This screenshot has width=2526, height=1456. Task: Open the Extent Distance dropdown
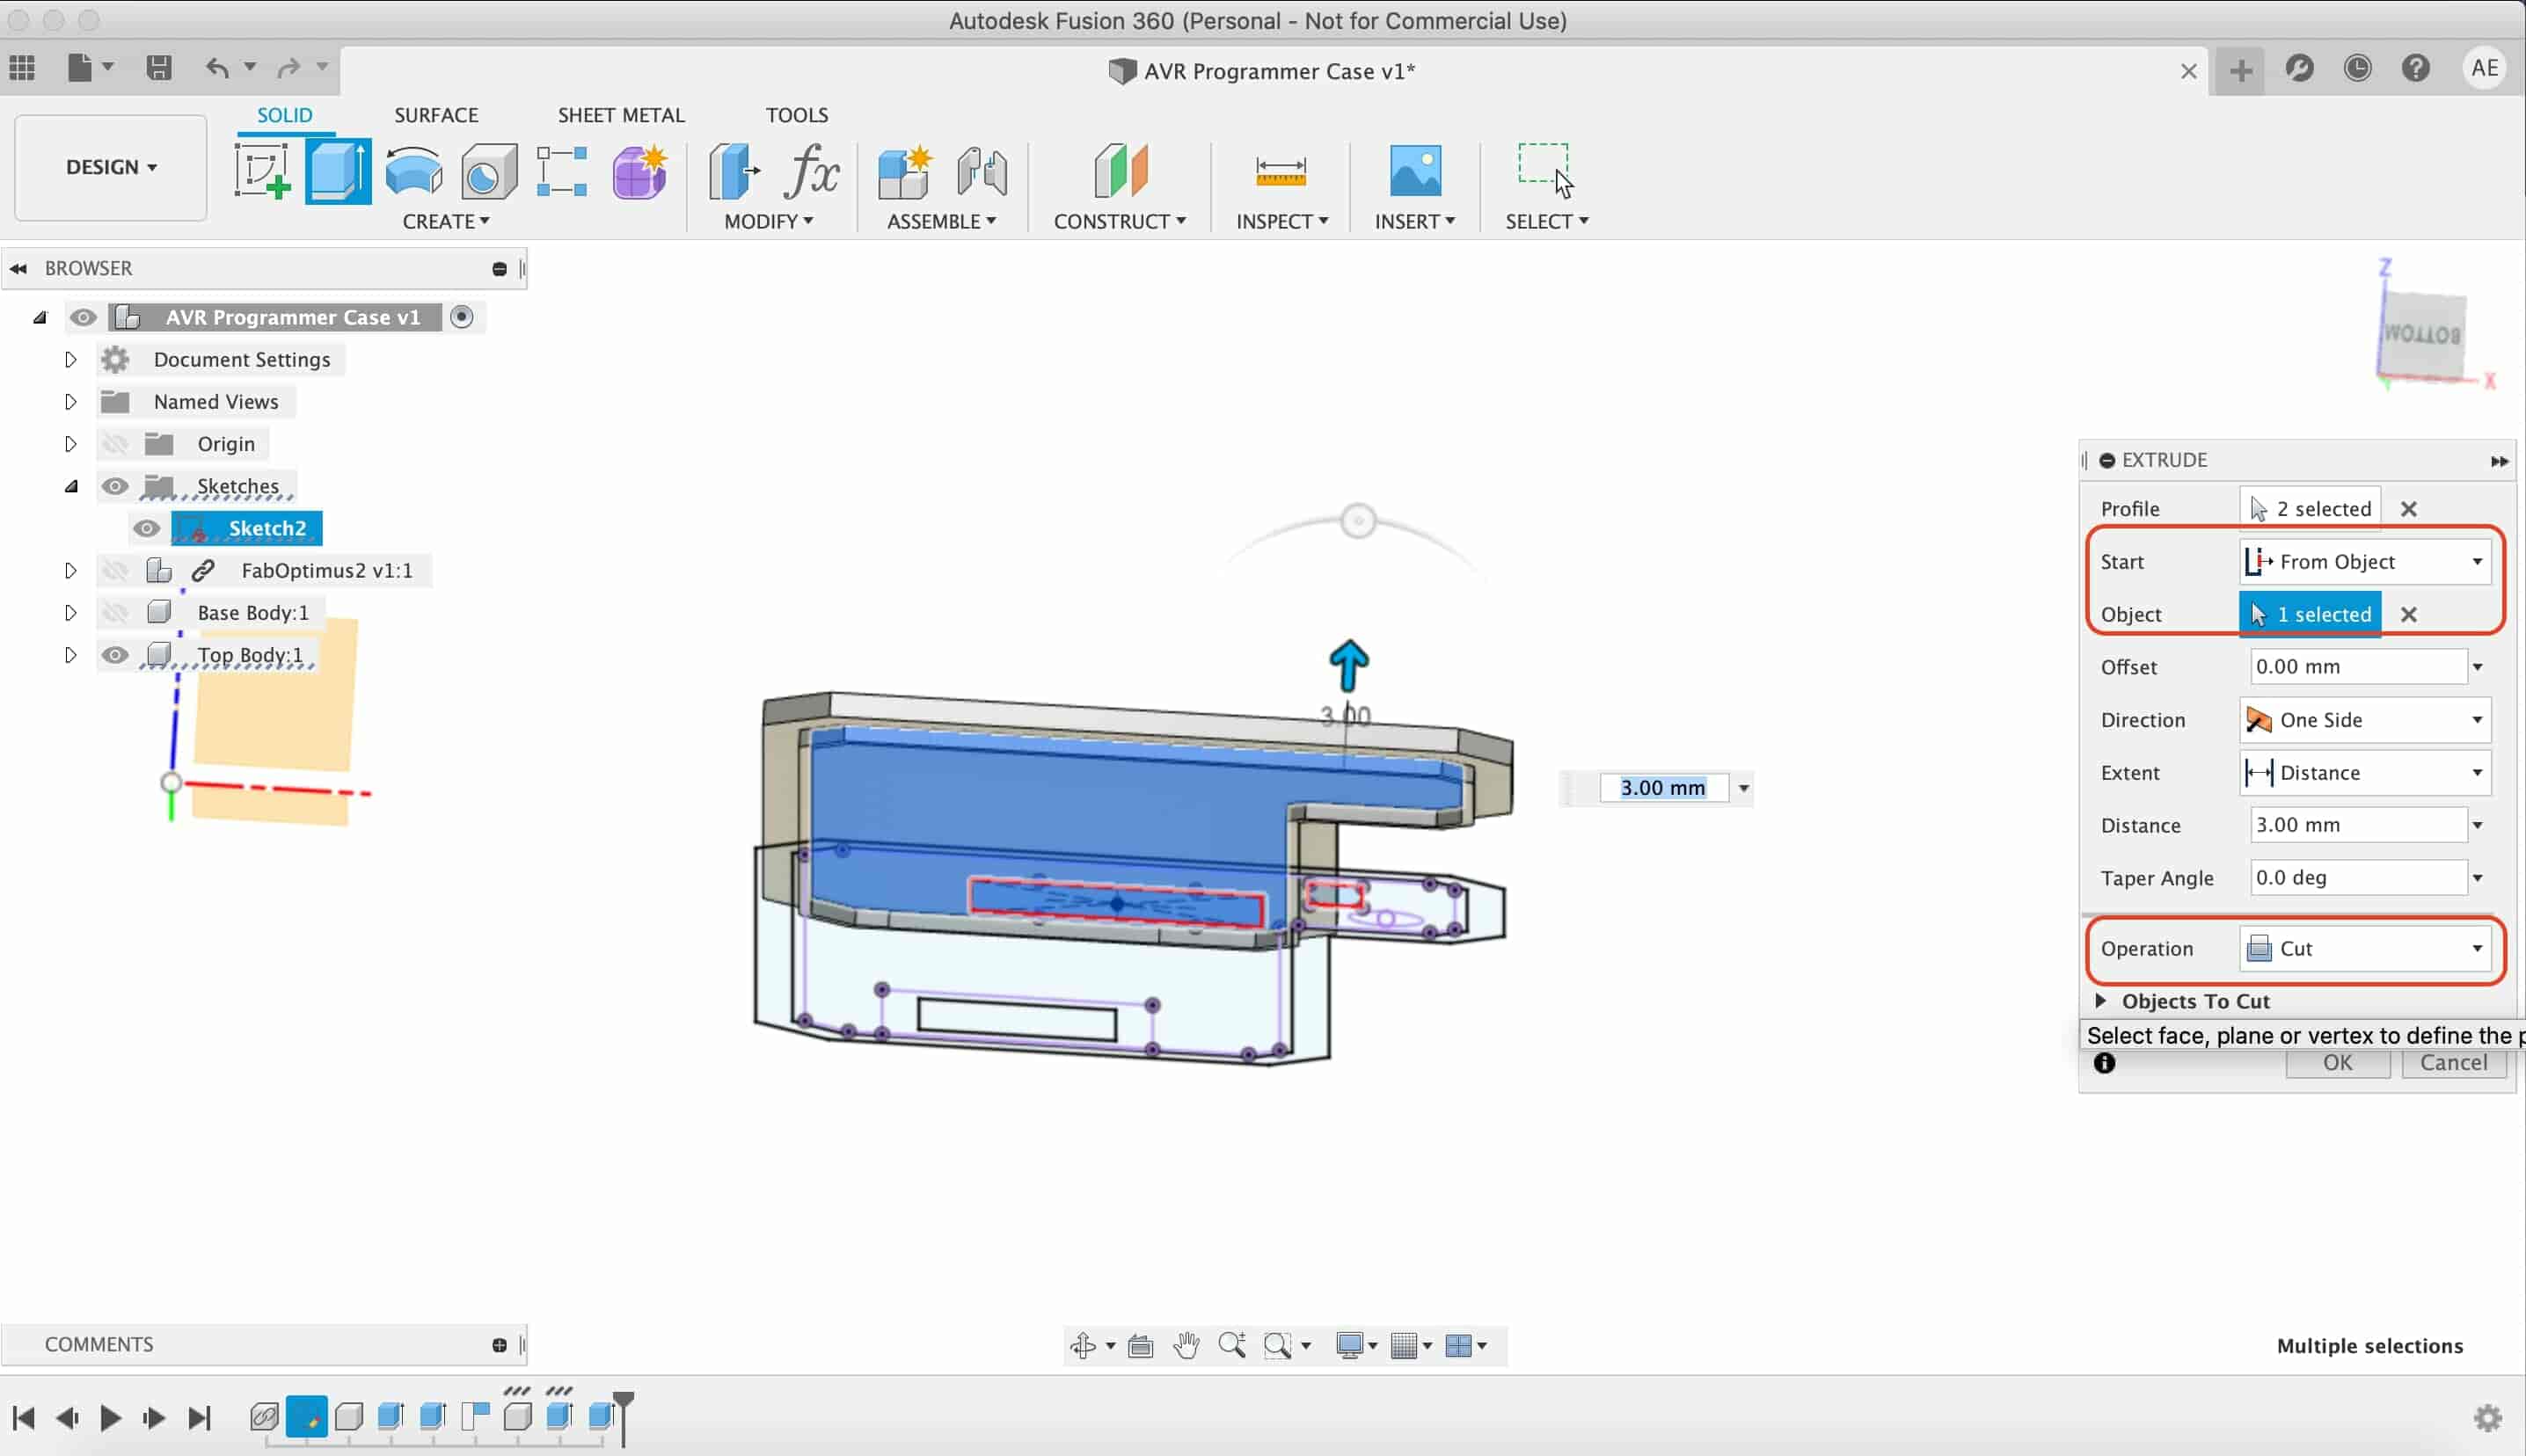pyautogui.click(x=2365, y=773)
